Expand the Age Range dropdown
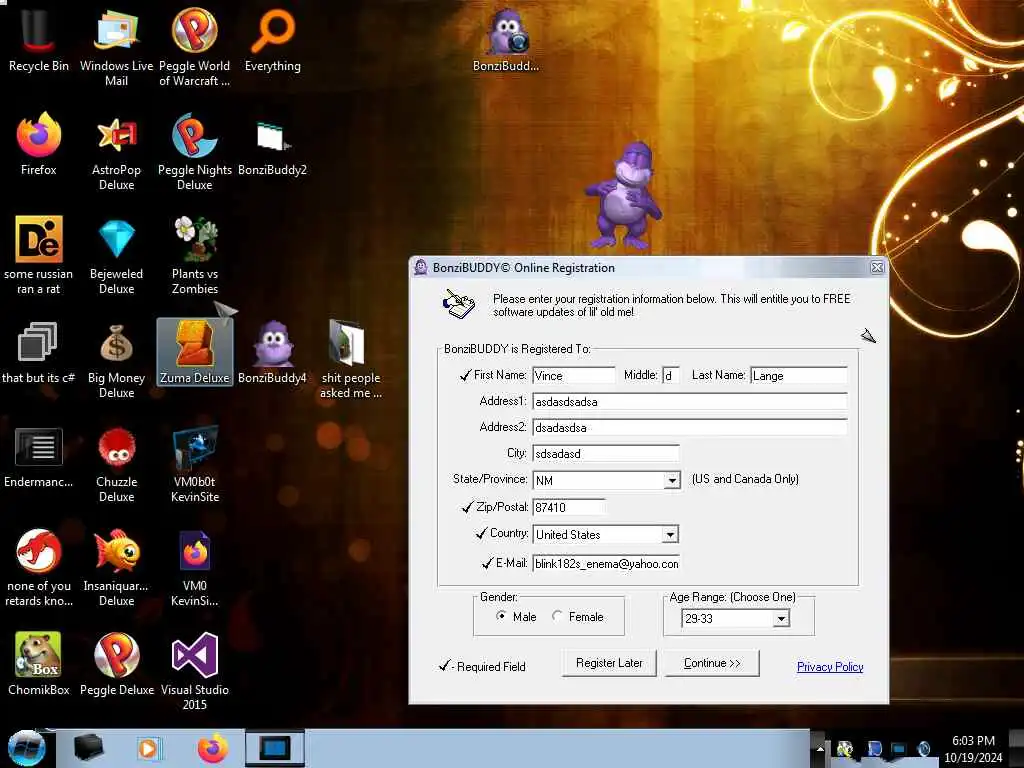Viewport: 1024px width, 768px height. coord(781,618)
